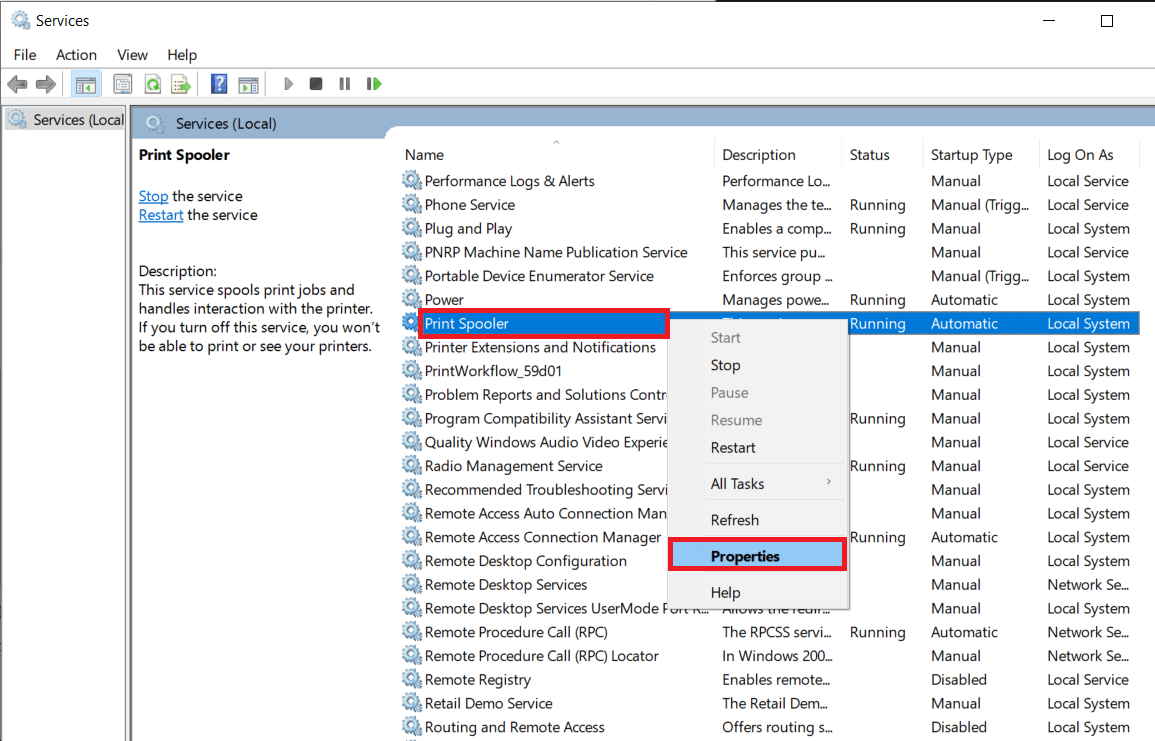The image size is (1155, 741).
Task: Sort by the Startup Type column header
Action: tap(971, 155)
